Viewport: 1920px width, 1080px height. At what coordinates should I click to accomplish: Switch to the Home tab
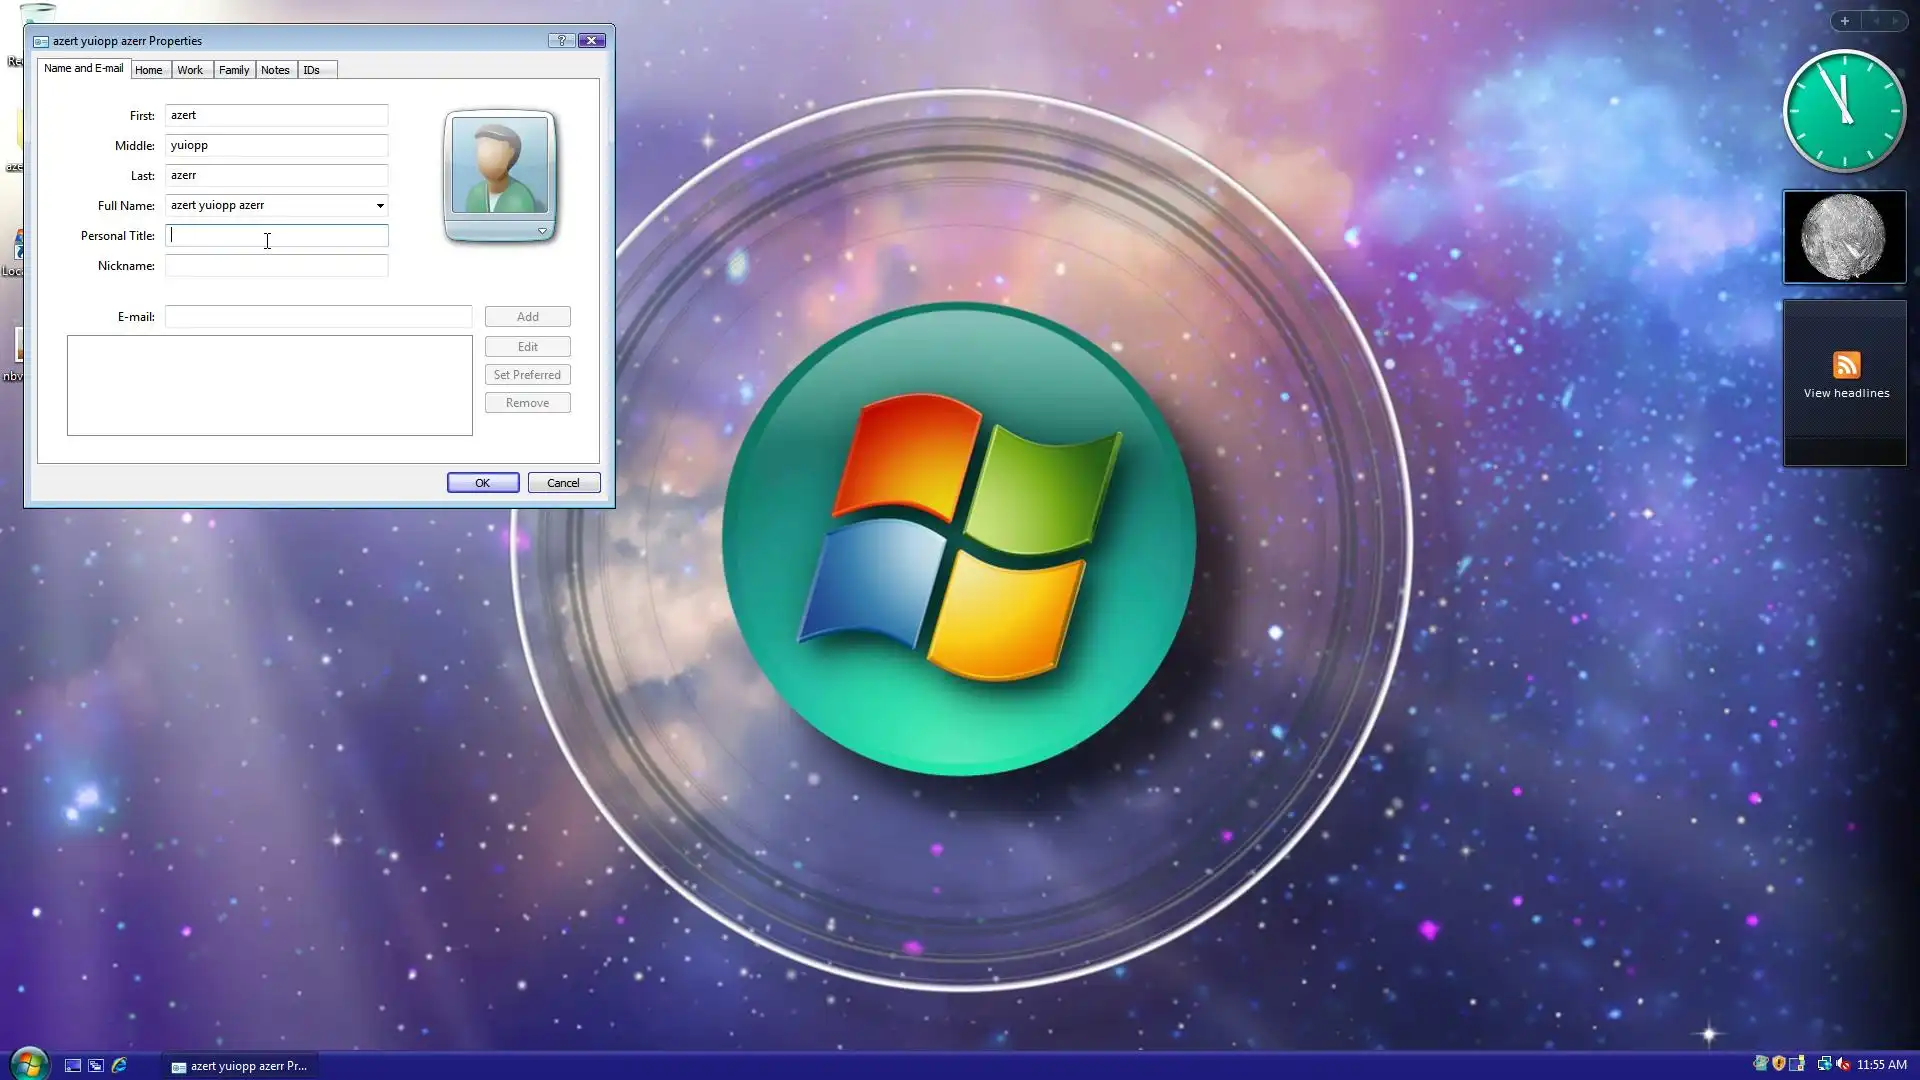(148, 70)
